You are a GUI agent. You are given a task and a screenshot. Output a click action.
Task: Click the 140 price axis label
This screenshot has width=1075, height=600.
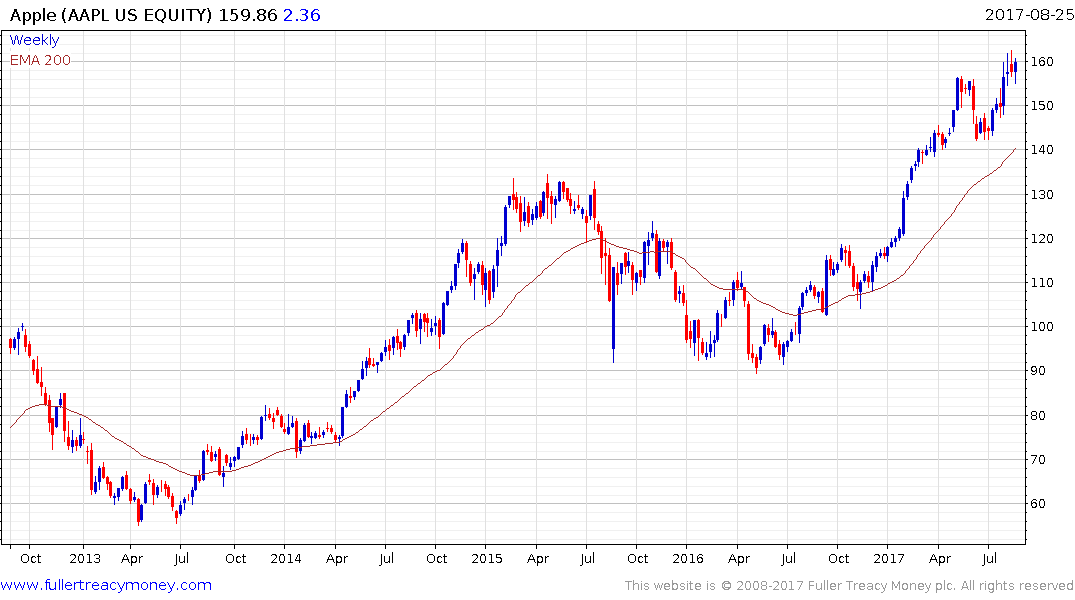1042,149
